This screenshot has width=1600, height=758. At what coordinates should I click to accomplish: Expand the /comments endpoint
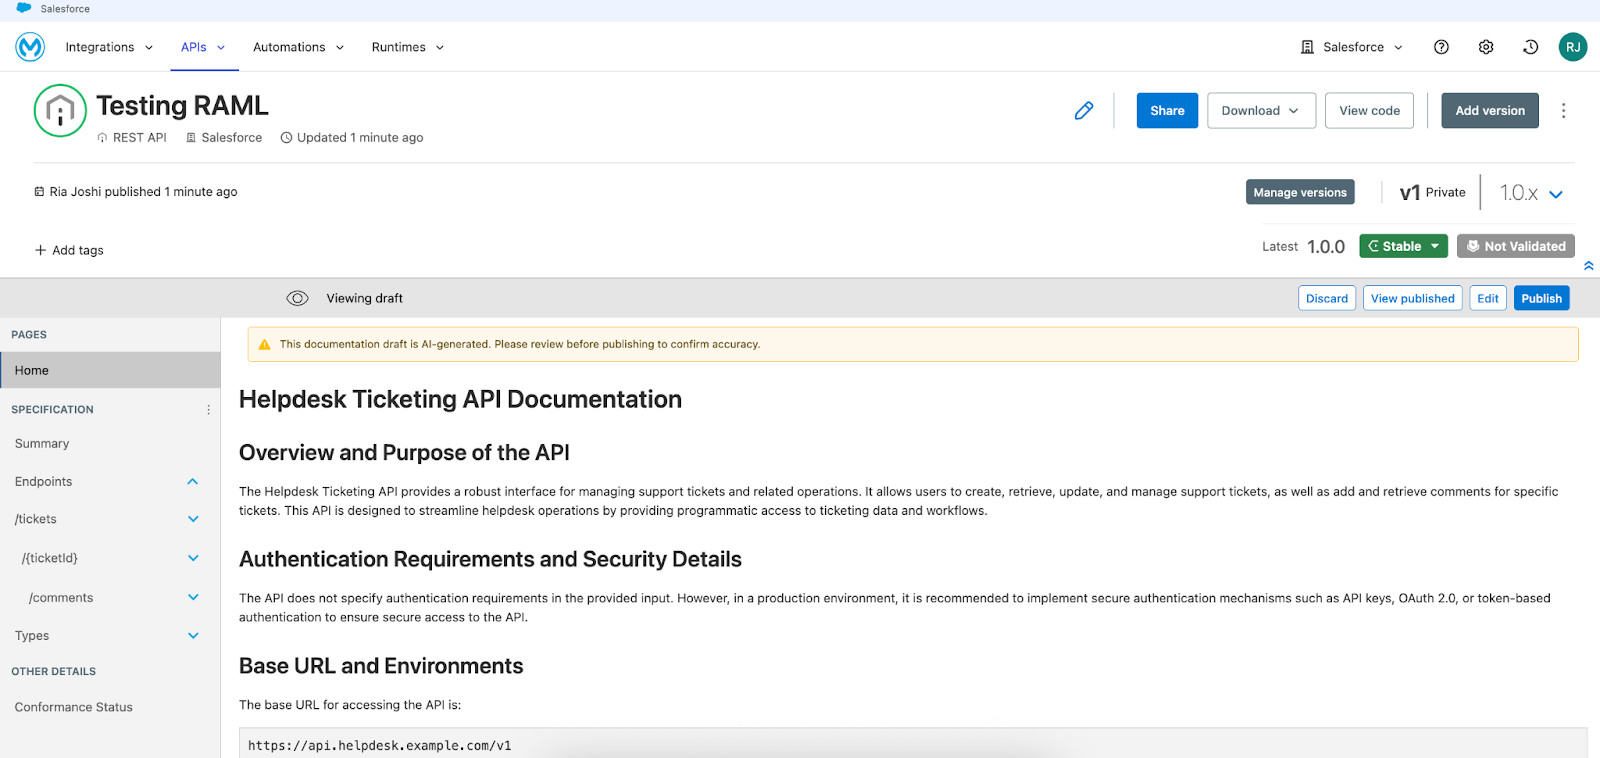pyautogui.click(x=193, y=597)
